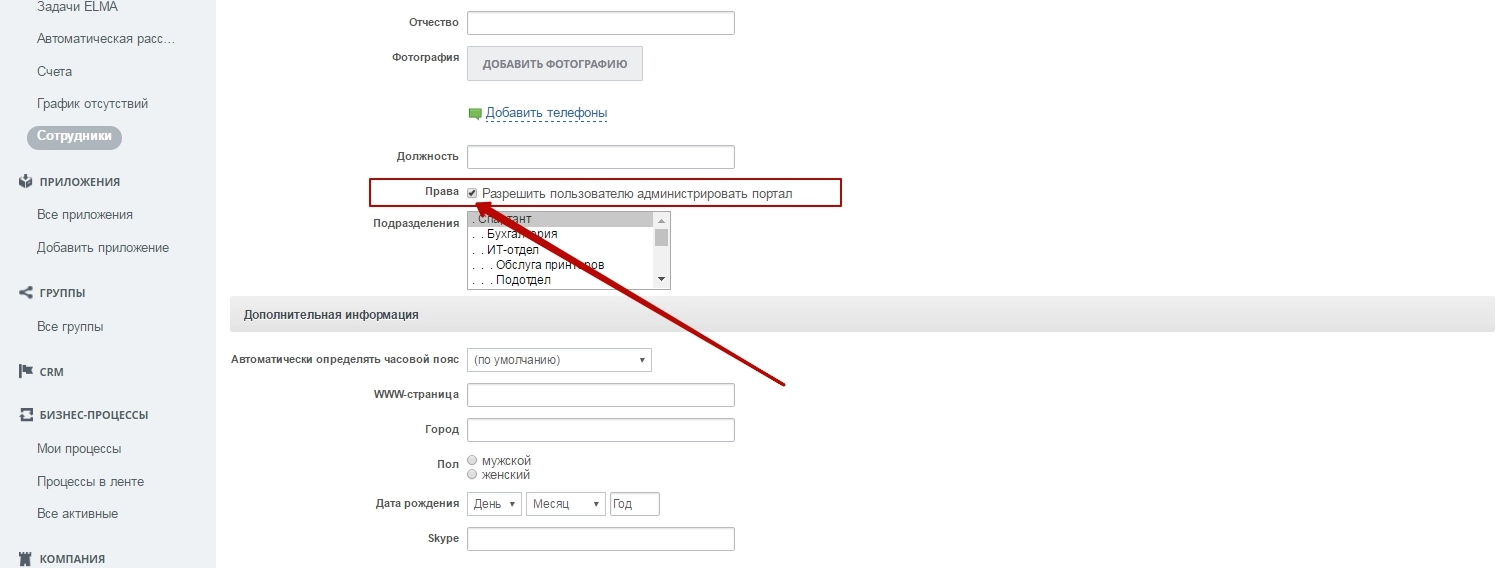Enable the portal administration rights checkbox

(473, 193)
